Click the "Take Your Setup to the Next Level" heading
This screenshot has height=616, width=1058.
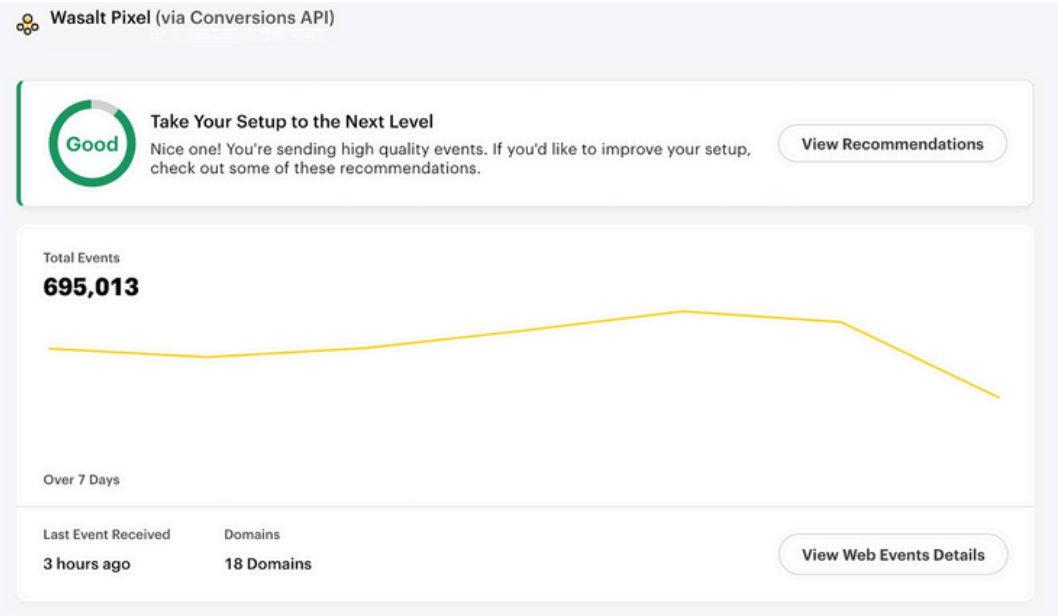pos(292,122)
